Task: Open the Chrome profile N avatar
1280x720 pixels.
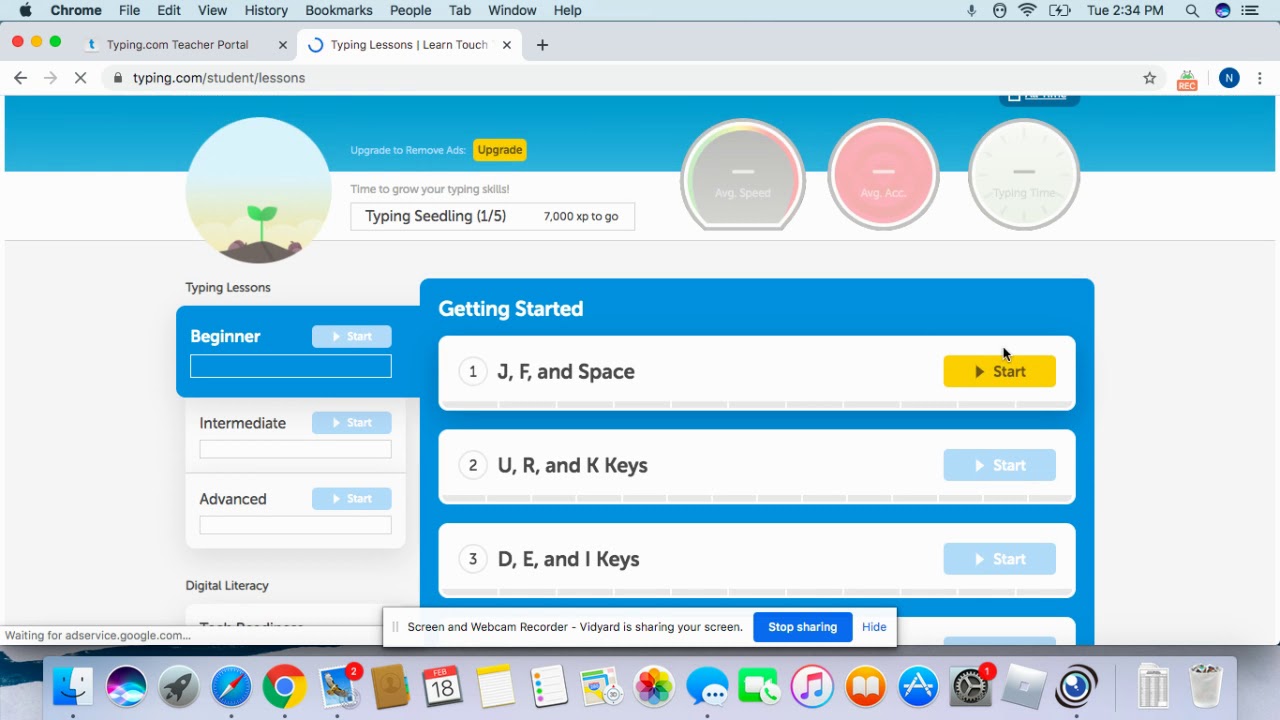Action: point(1229,78)
